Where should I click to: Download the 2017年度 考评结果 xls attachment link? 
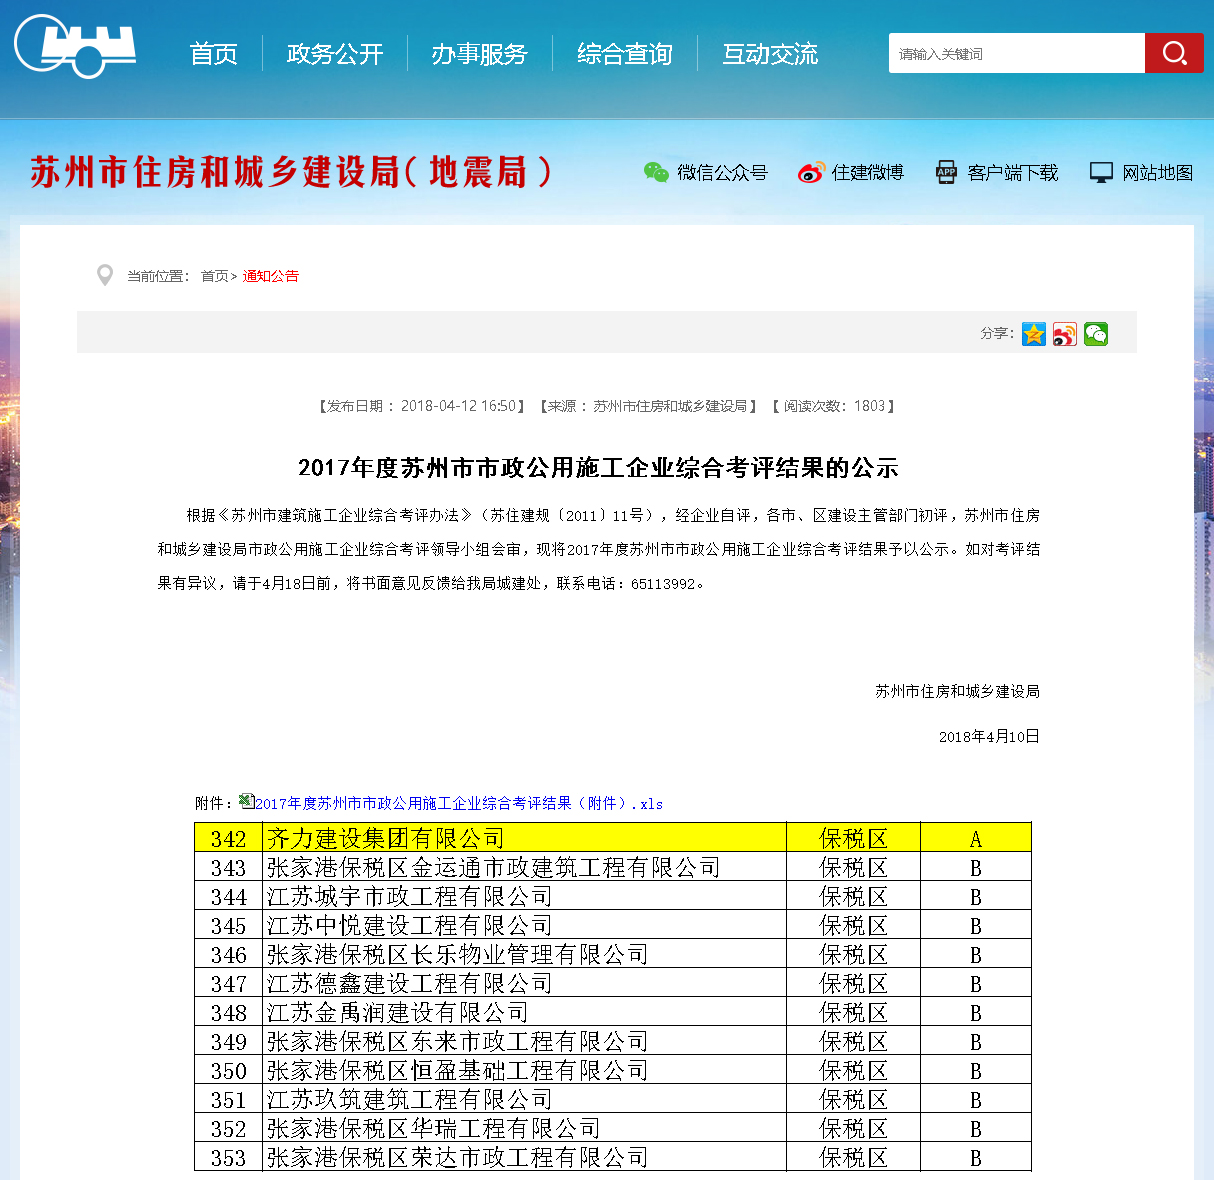[459, 804]
